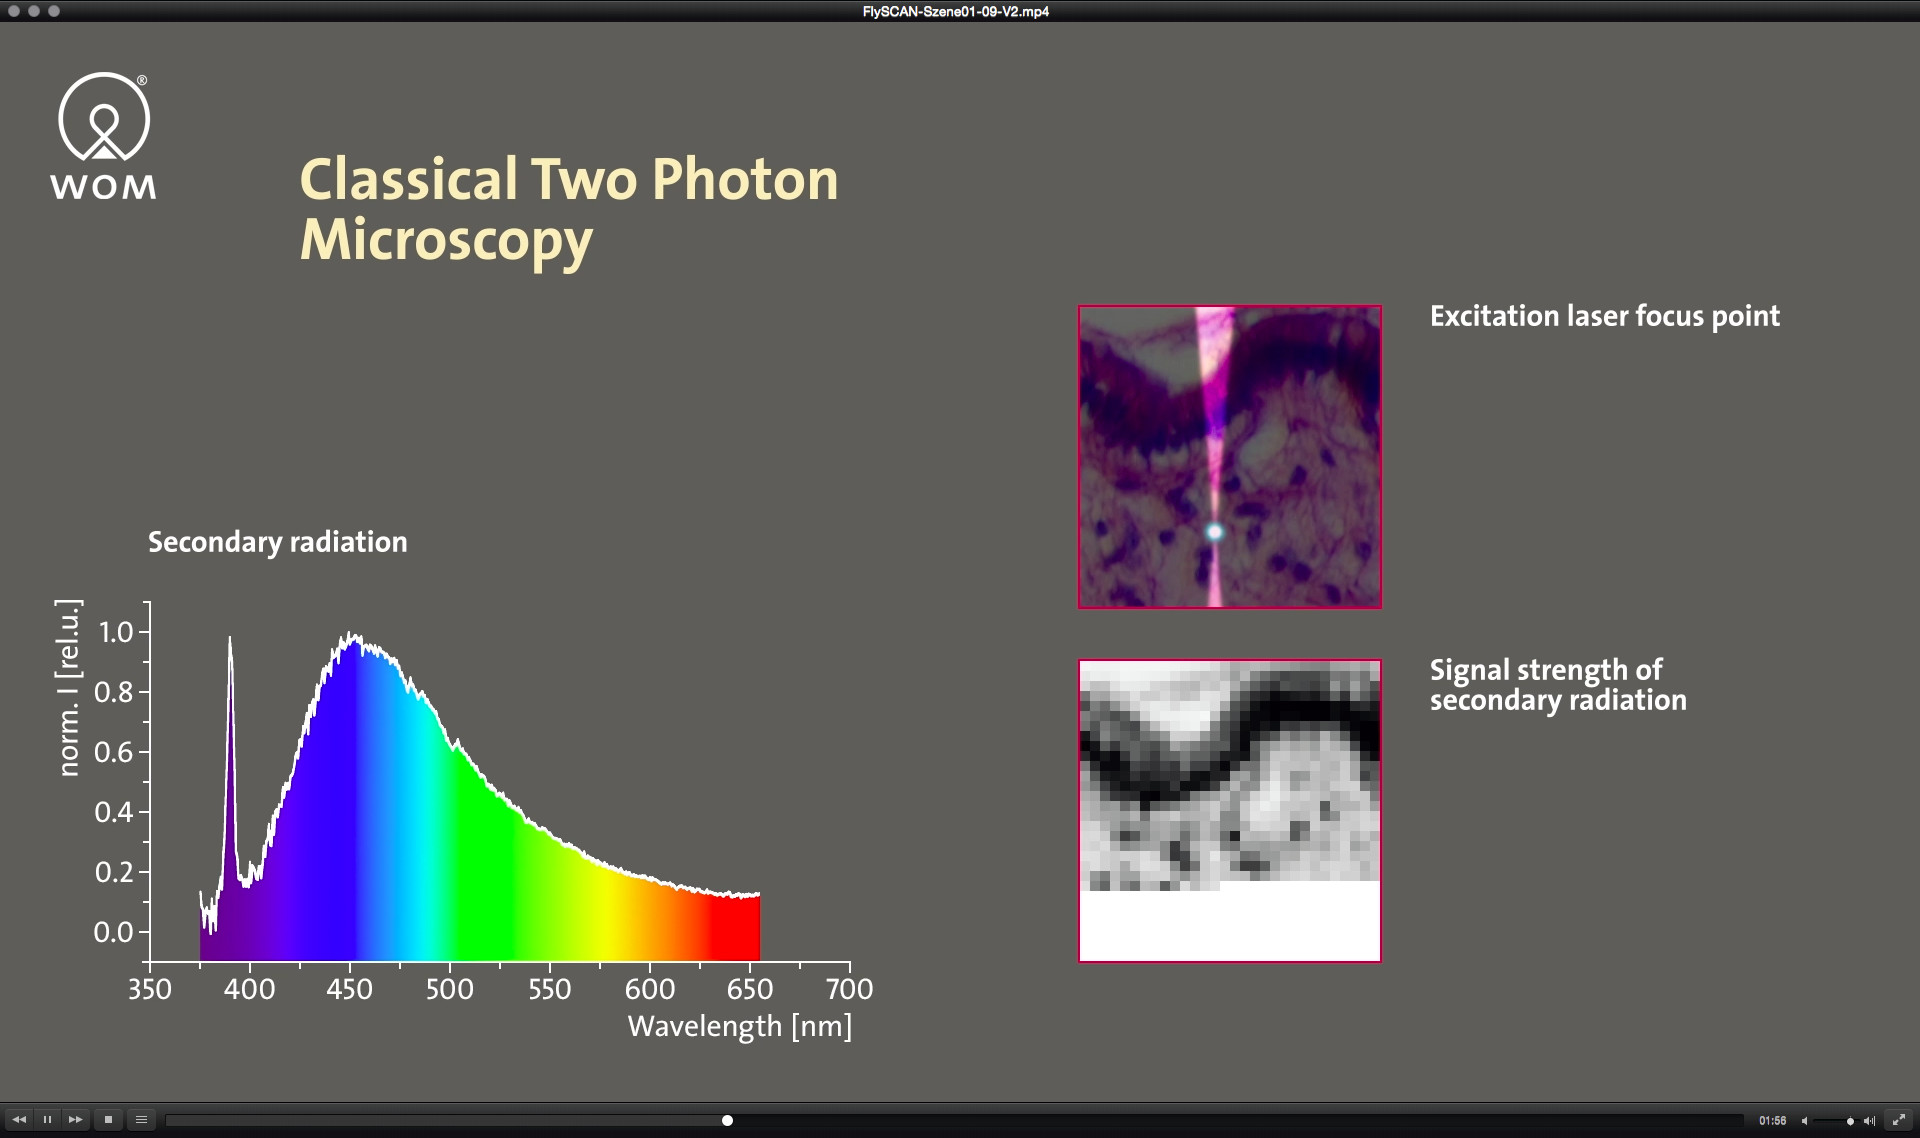Image resolution: width=1920 pixels, height=1138 pixels.
Task: Open the playlist panel
Action: 141,1120
